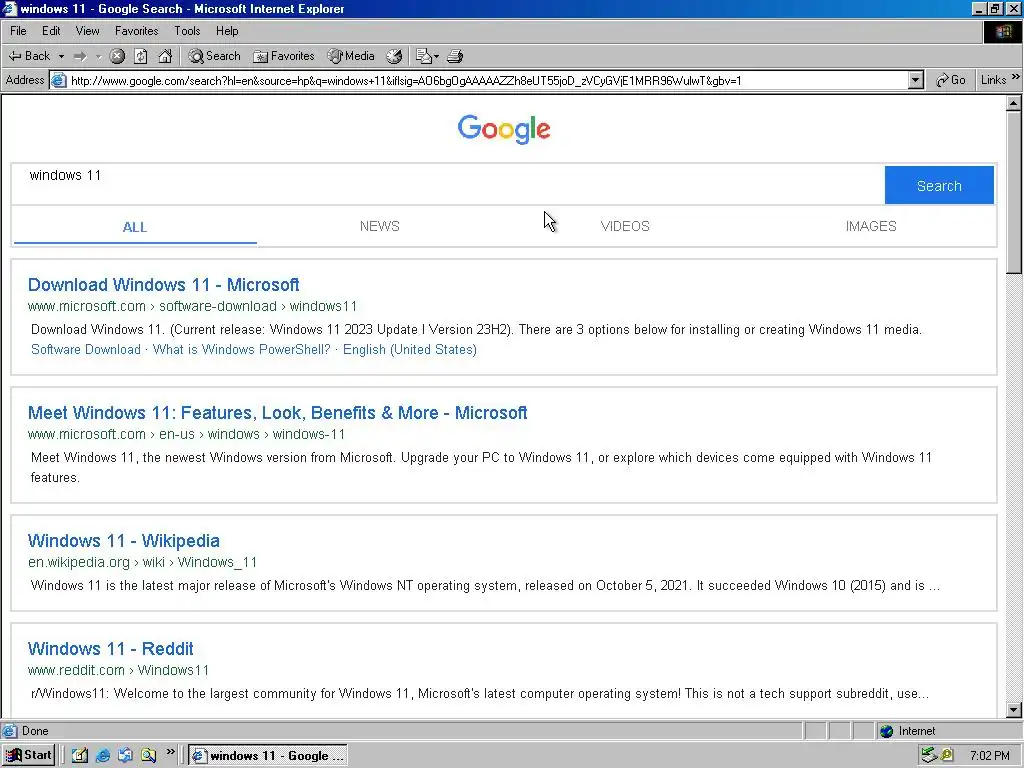Open 'What is Windows PowerShell?' sitelink
The height and width of the screenshot is (768, 1024).
[x=242, y=349]
